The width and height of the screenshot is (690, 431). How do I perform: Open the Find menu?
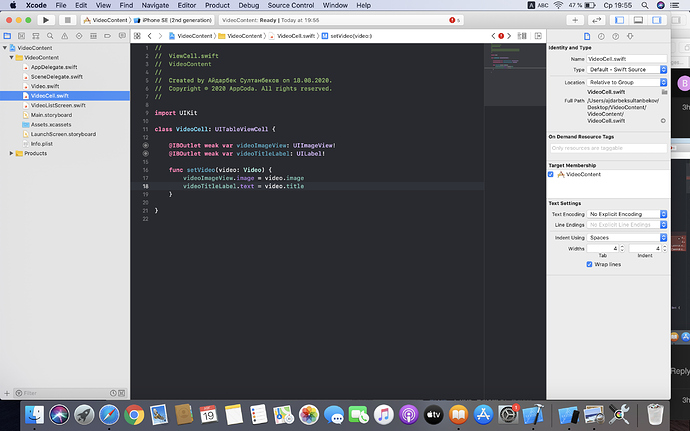point(126,5)
